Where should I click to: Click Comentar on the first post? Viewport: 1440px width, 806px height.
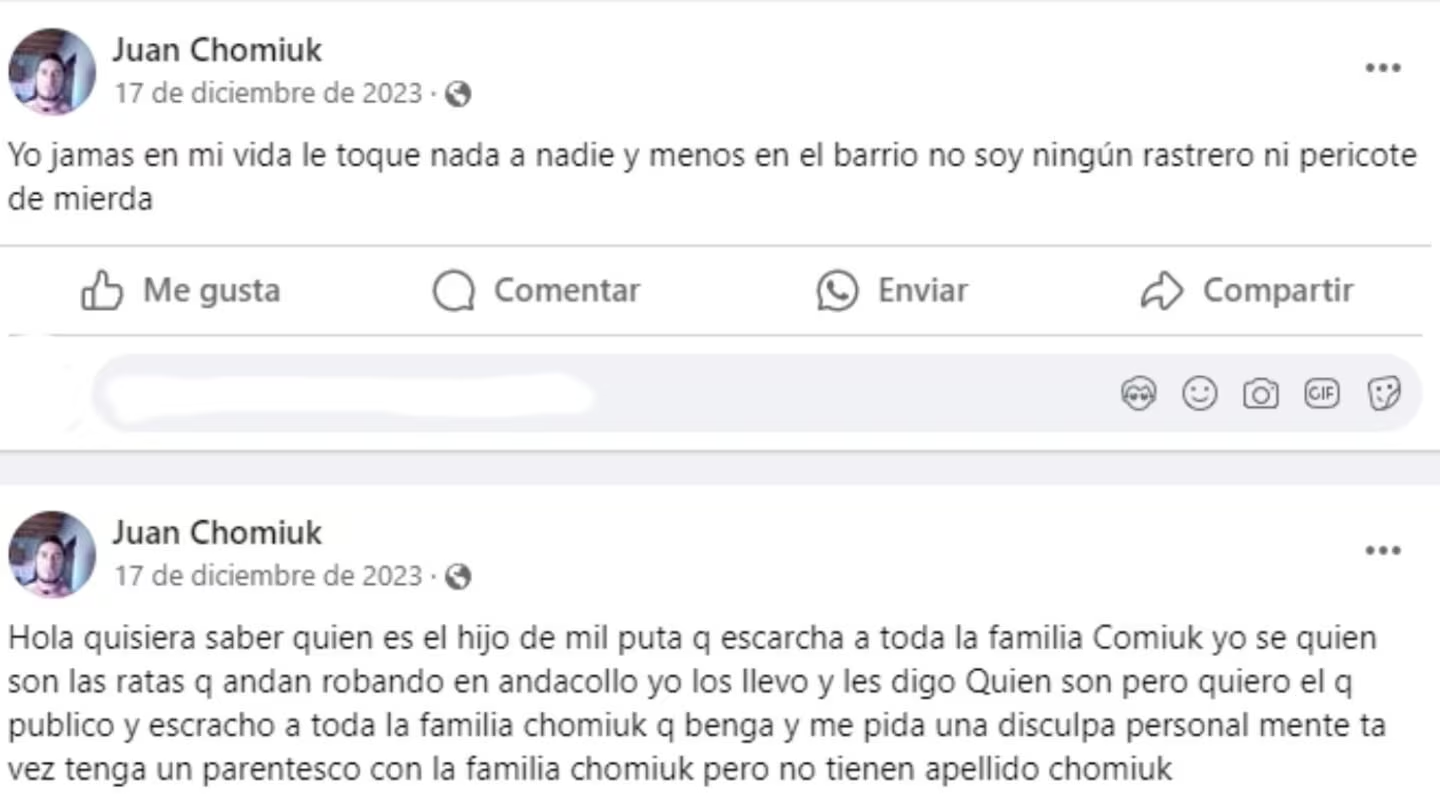[536, 291]
